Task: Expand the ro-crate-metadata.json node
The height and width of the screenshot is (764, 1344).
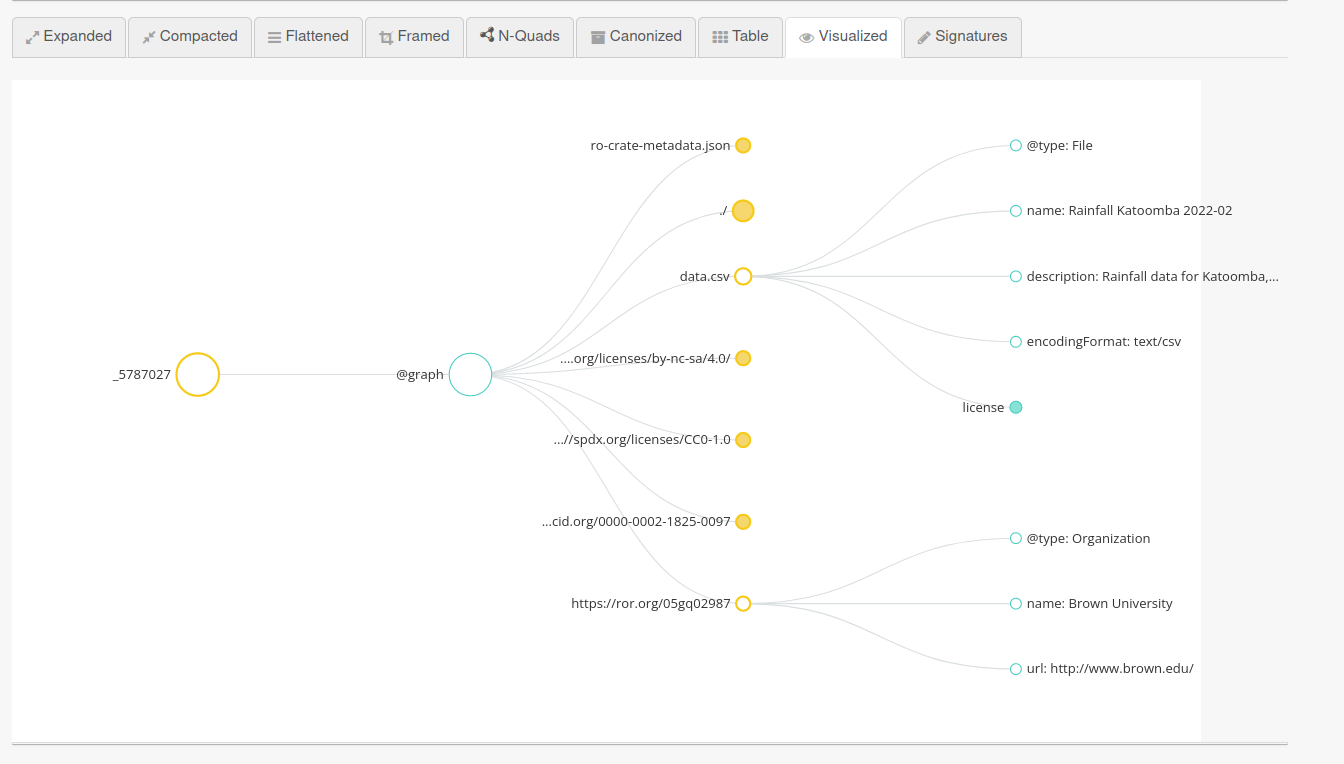Action: tap(743, 145)
